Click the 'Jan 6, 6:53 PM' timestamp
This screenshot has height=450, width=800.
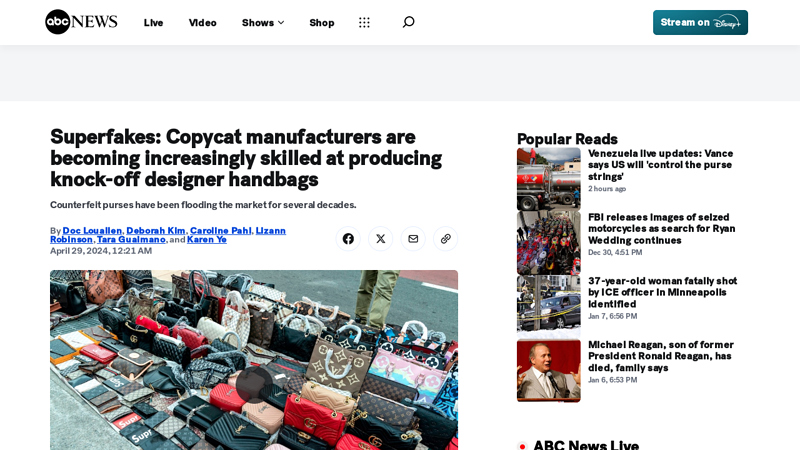[x=612, y=380]
